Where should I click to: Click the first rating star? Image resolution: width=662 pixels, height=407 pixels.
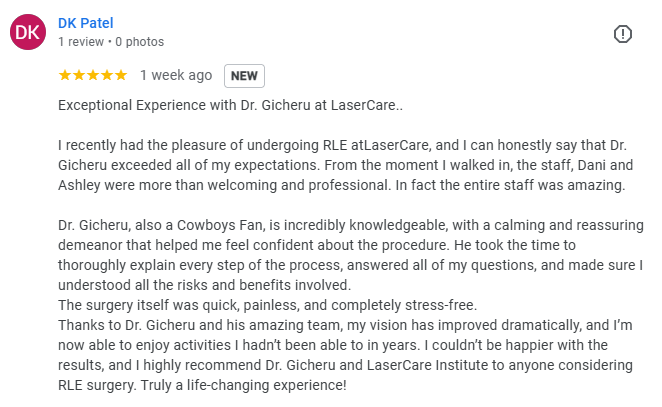pos(65,75)
